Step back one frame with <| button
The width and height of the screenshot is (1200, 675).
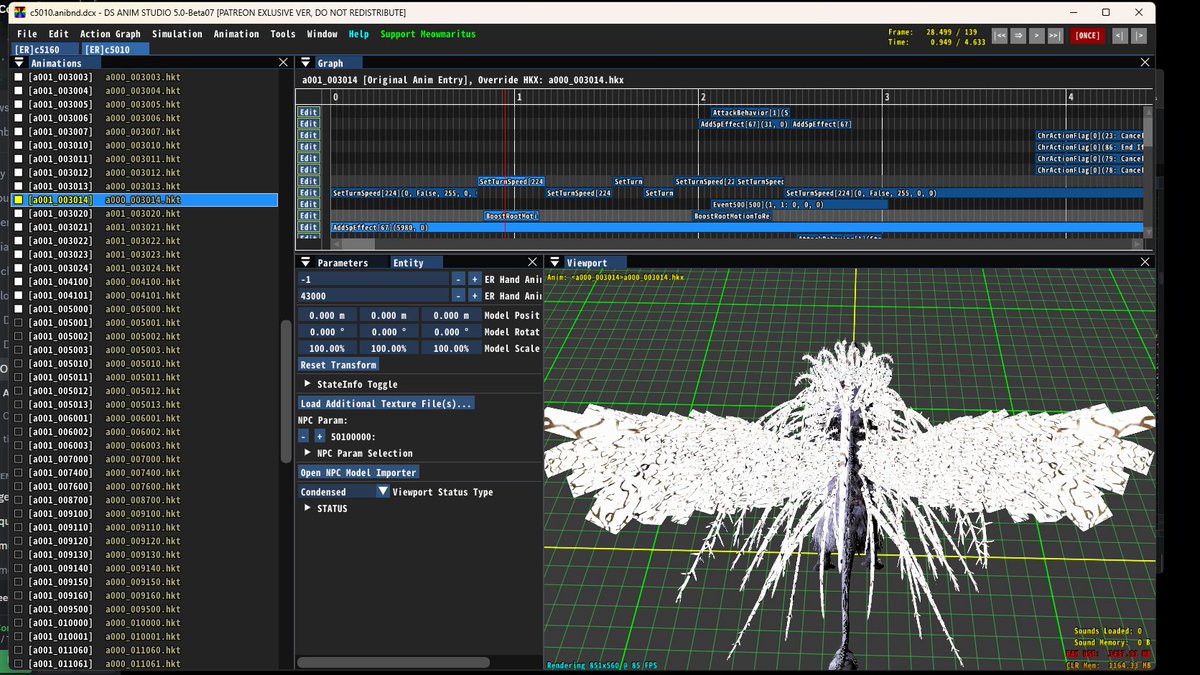[x=1119, y=35]
